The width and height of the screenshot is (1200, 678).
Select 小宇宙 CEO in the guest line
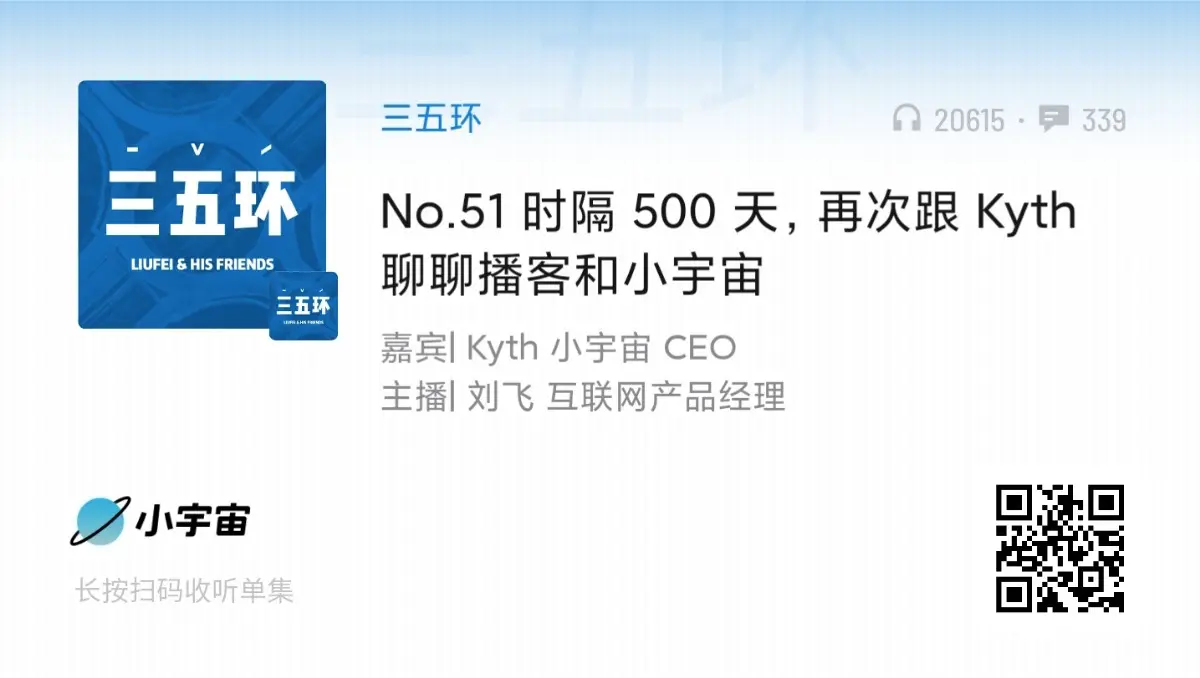644,348
